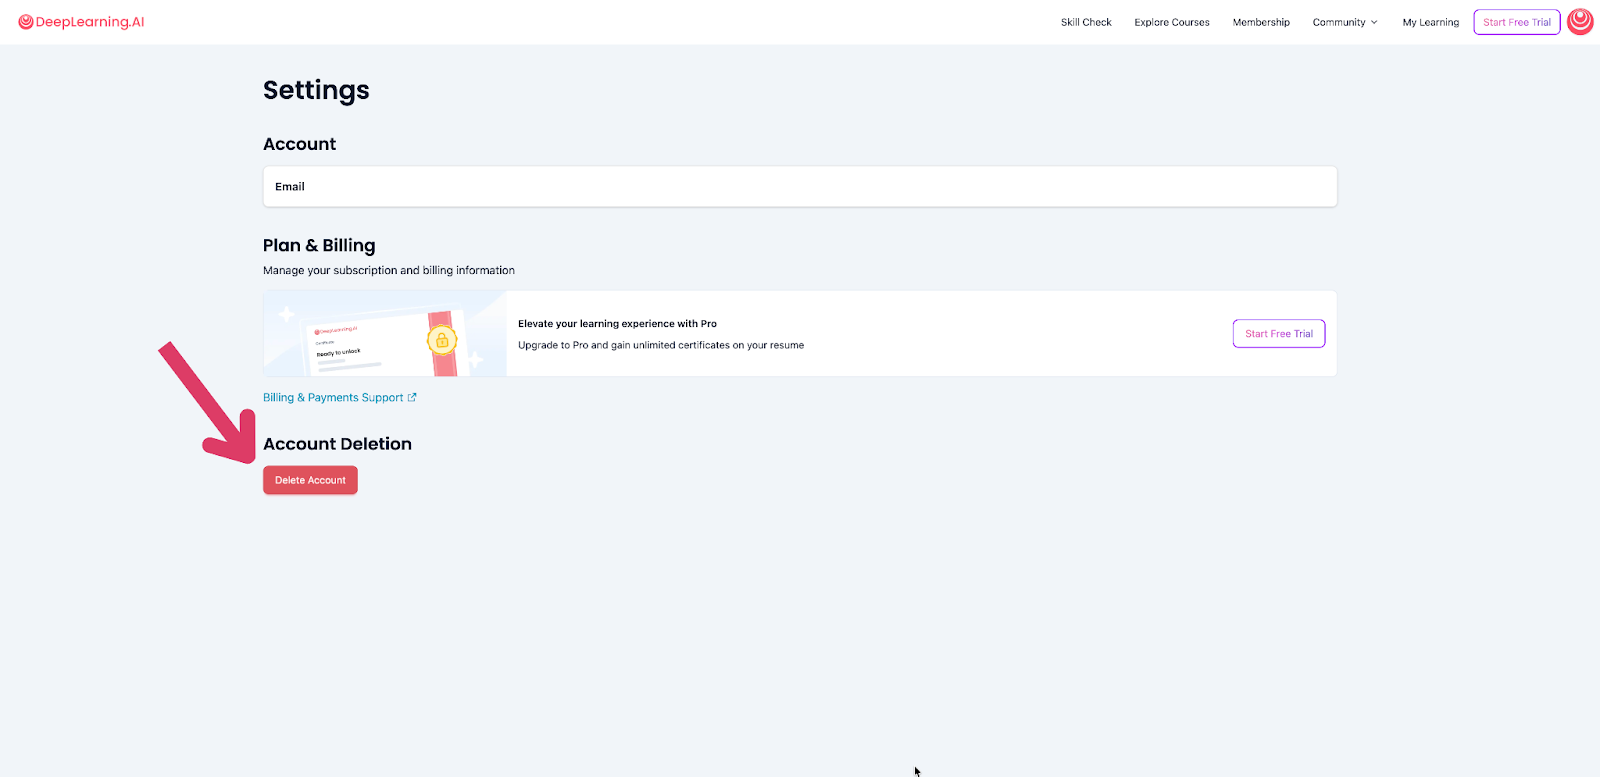The image size is (1600, 777).
Task: Click the Elevate your learning experience text
Action: coord(617,324)
